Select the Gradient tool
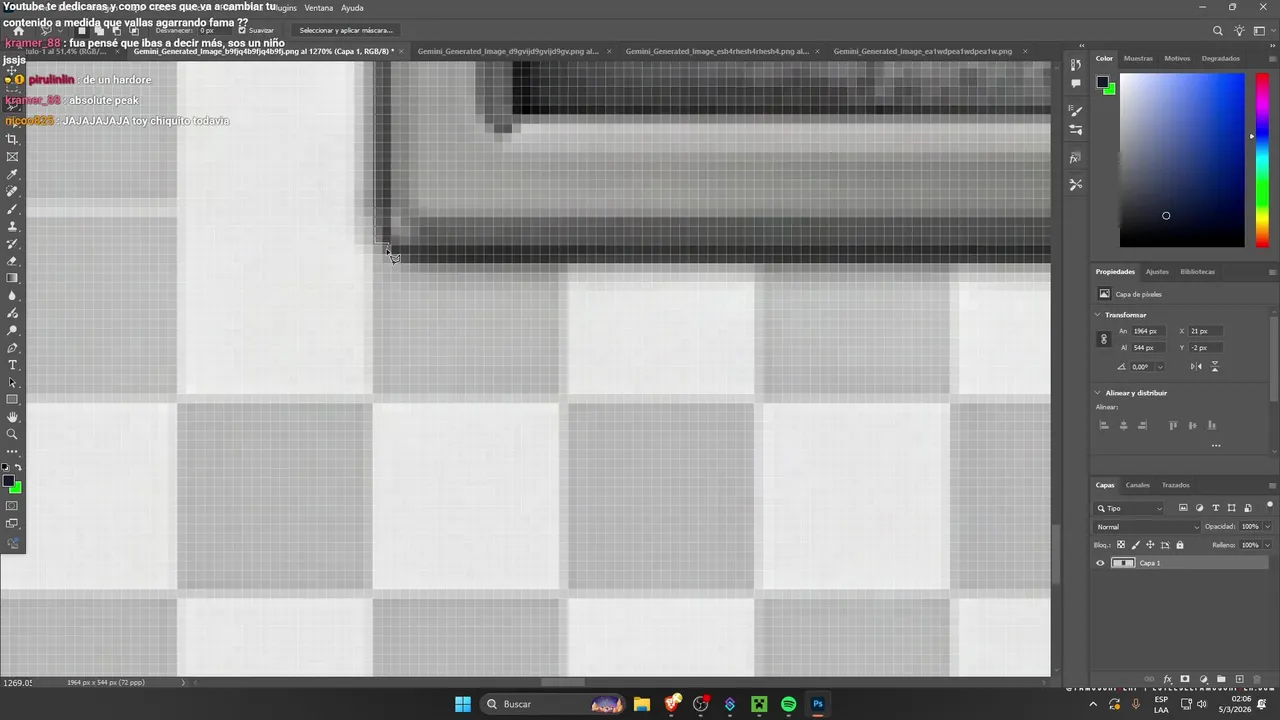This screenshot has width=1280, height=720. tap(12, 278)
